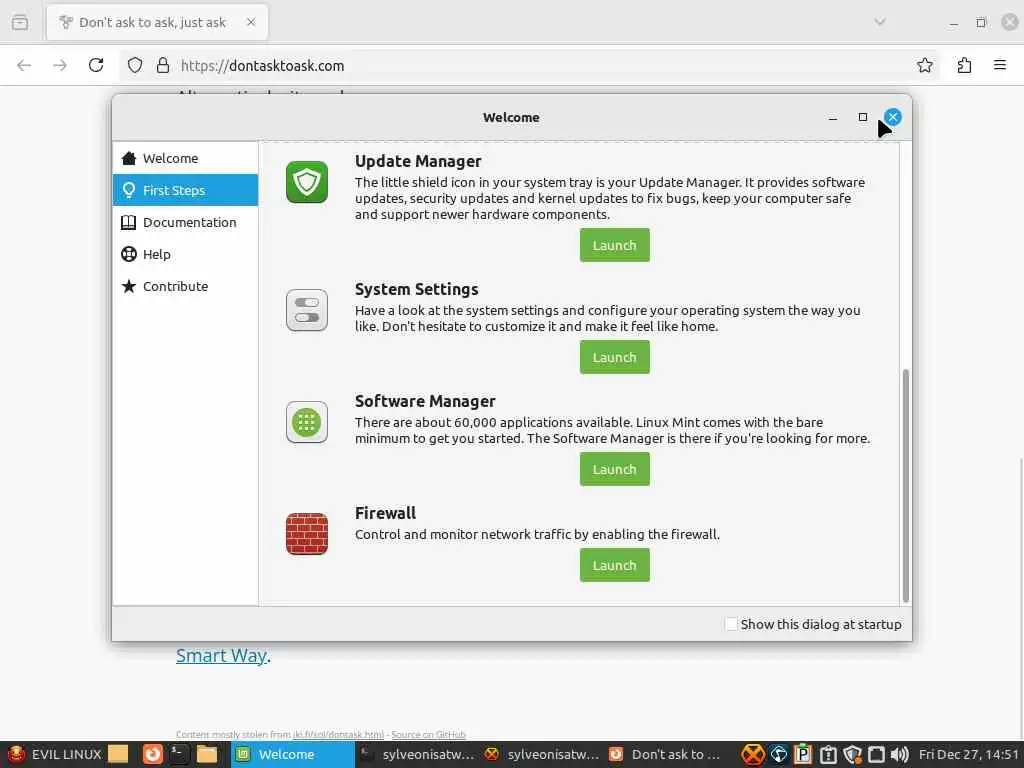Click the red brick Firewall icon
Image resolution: width=1024 pixels, height=768 pixels.
point(307,534)
